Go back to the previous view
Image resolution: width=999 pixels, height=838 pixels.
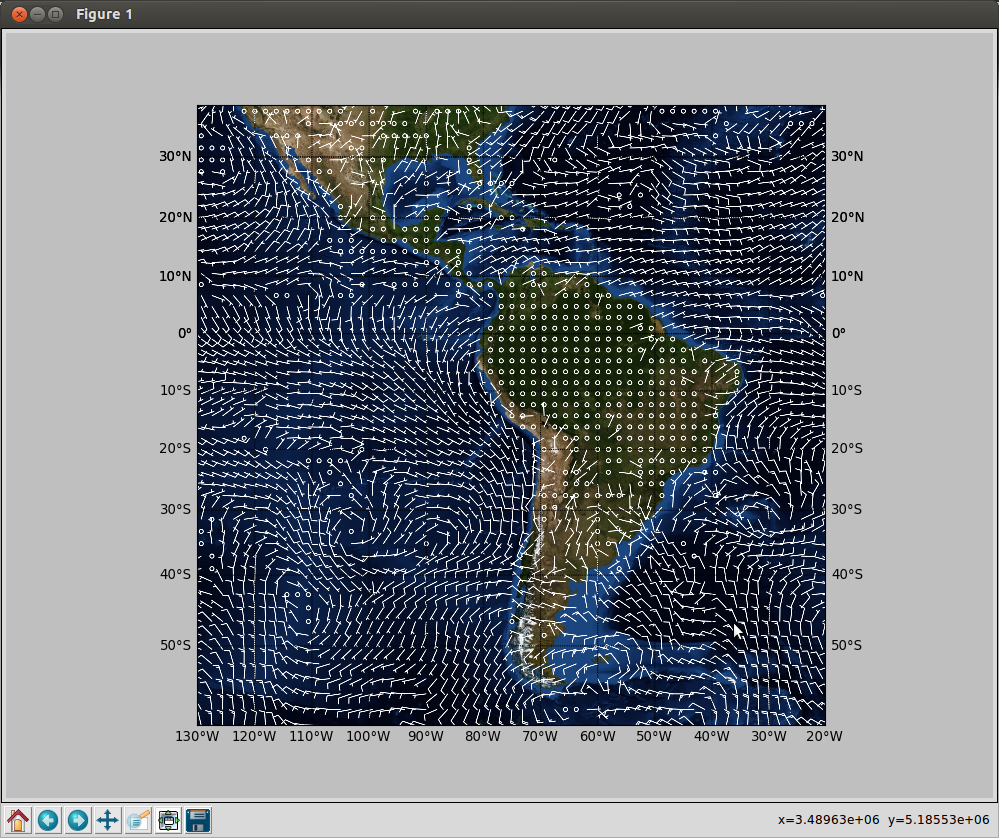point(48,820)
